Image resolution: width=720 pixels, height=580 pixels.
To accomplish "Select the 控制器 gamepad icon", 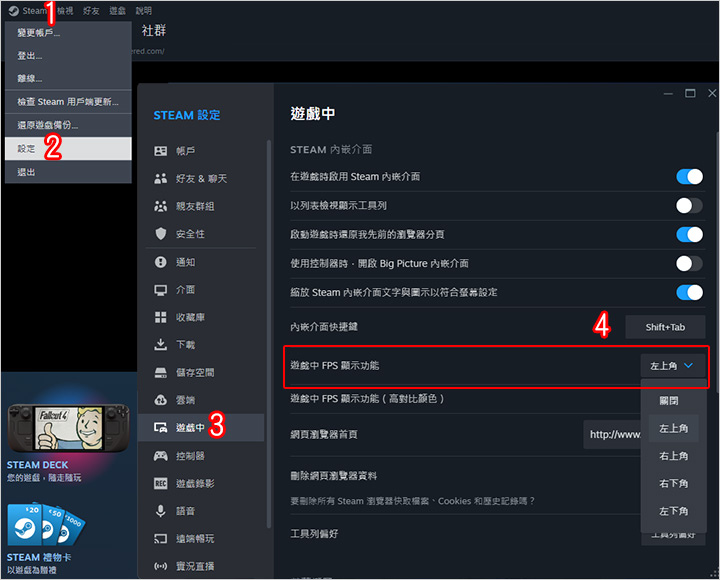I will point(161,456).
